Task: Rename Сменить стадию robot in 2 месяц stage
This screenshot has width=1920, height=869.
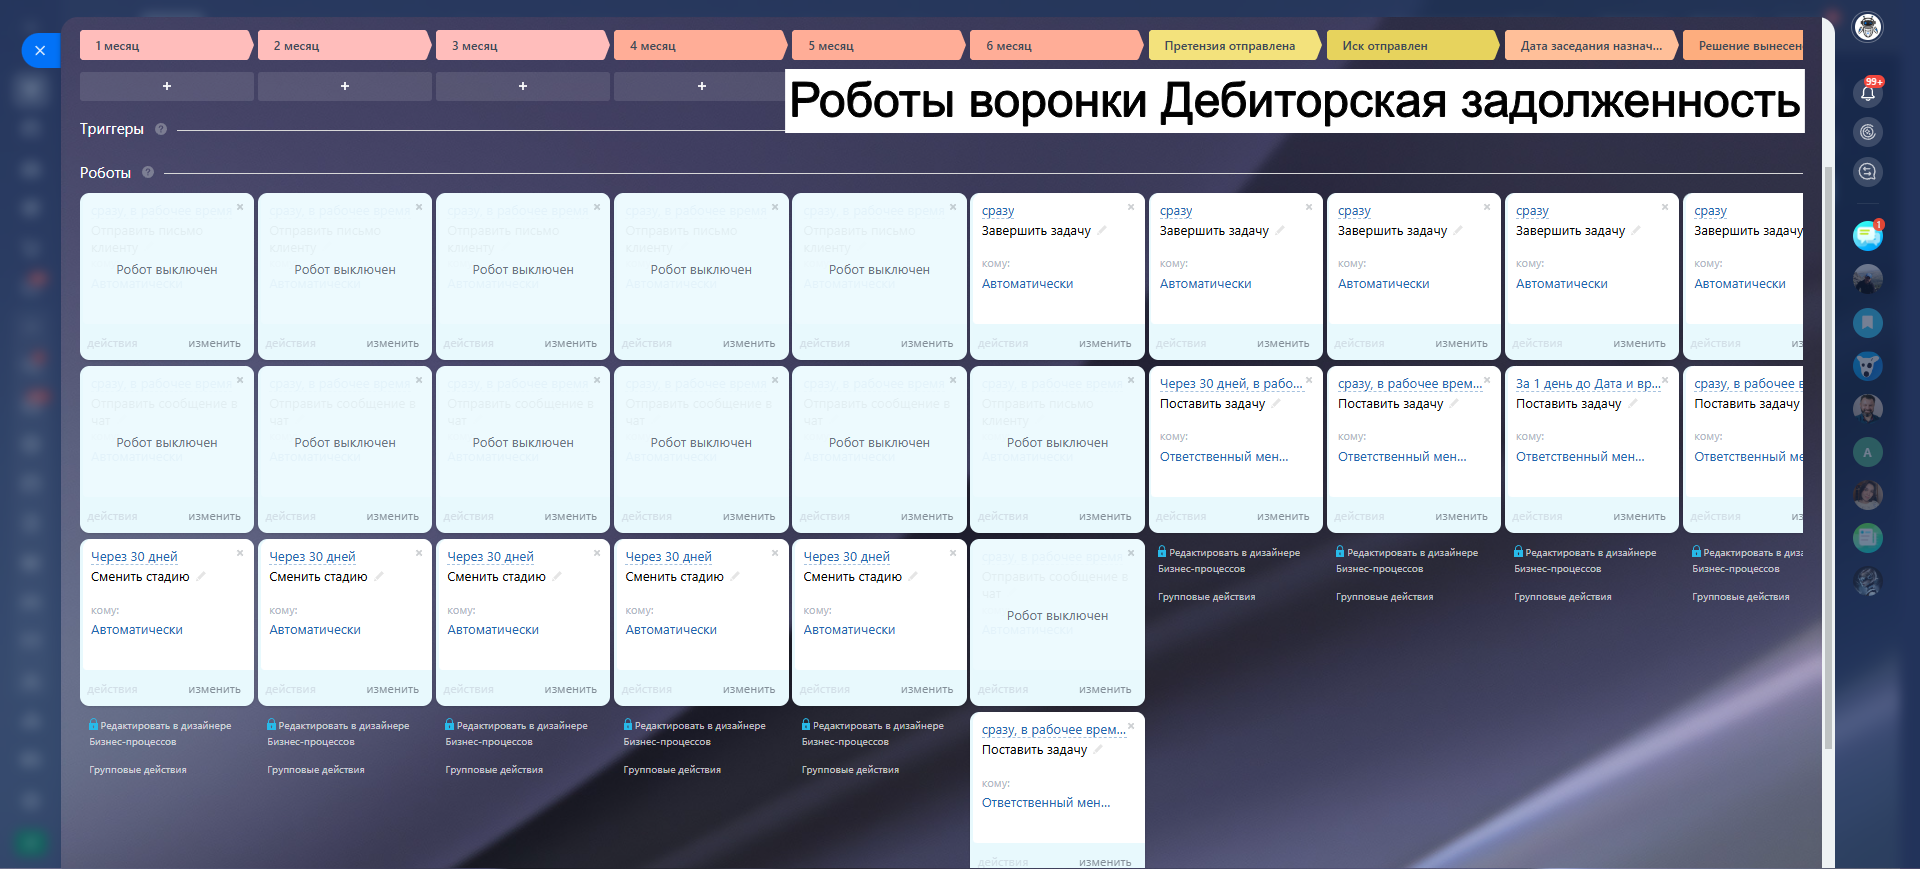Action: [378, 576]
